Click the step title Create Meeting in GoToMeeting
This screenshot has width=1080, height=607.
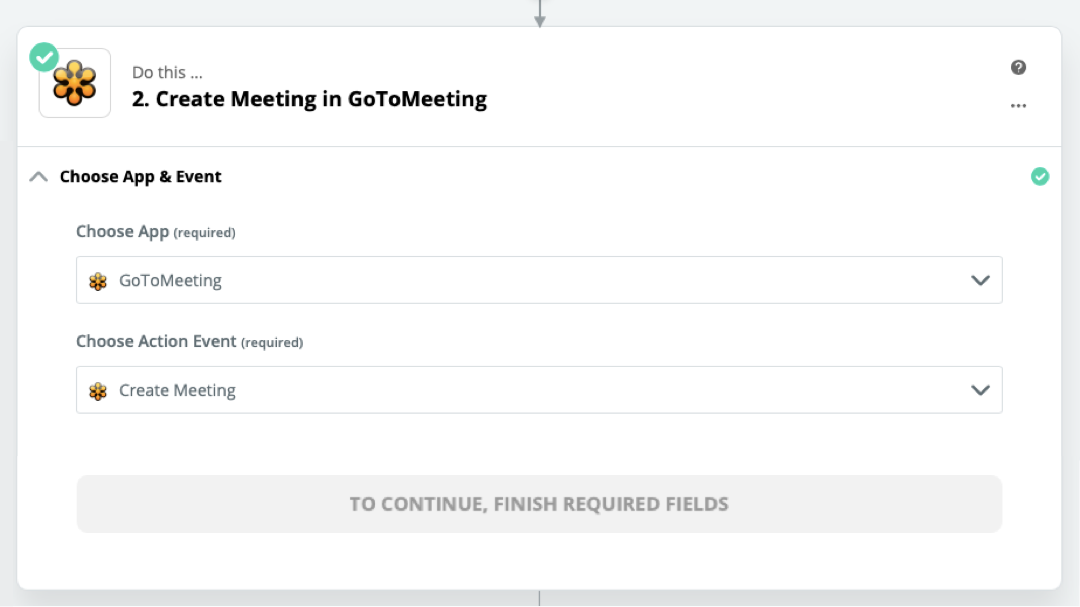[309, 99]
